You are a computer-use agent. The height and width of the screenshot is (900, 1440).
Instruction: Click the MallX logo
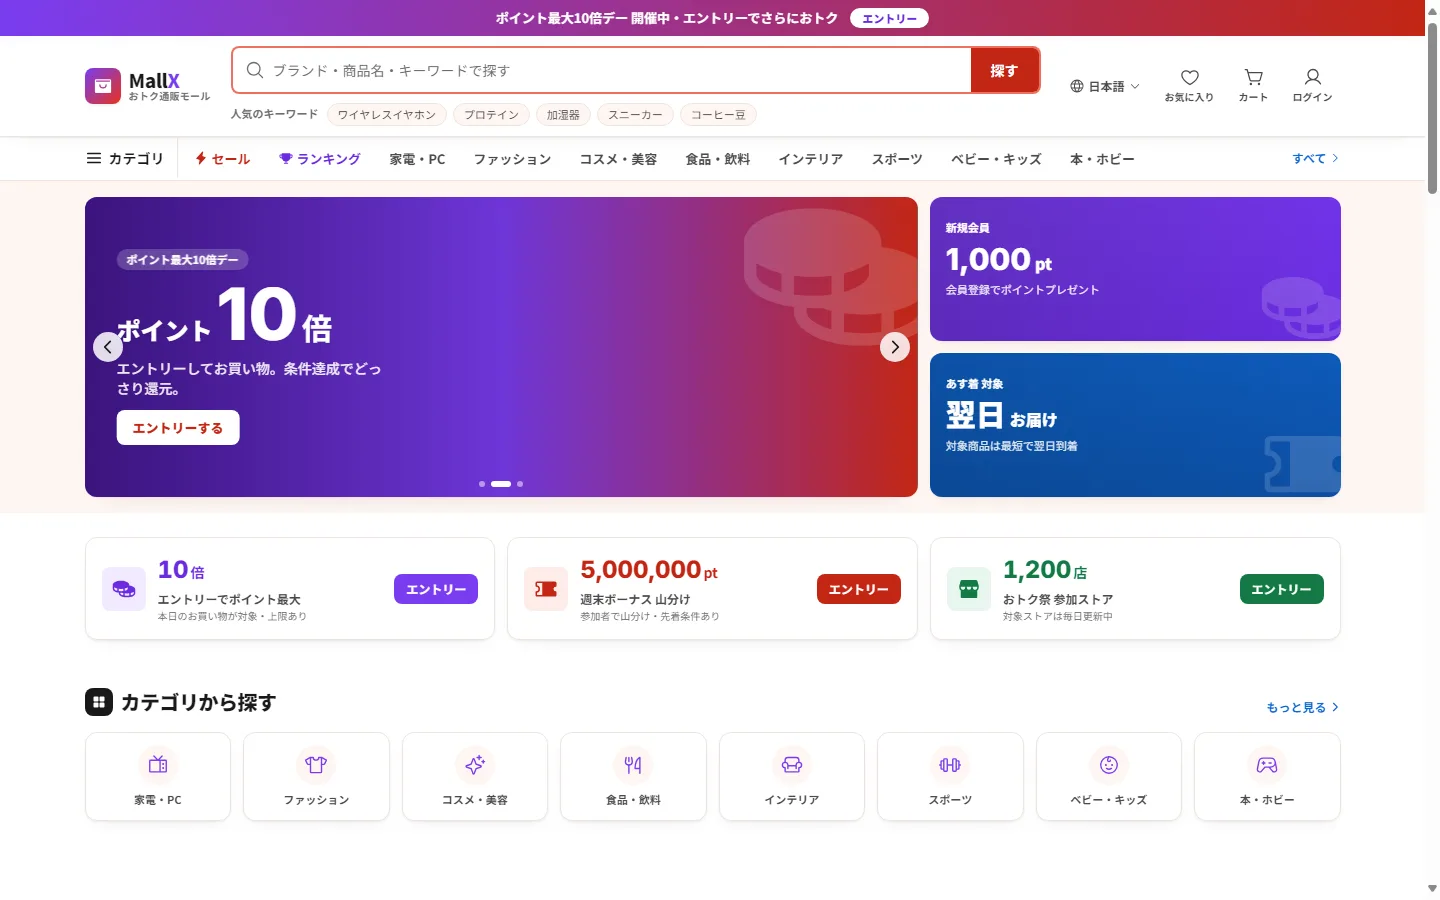[x=147, y=86]
